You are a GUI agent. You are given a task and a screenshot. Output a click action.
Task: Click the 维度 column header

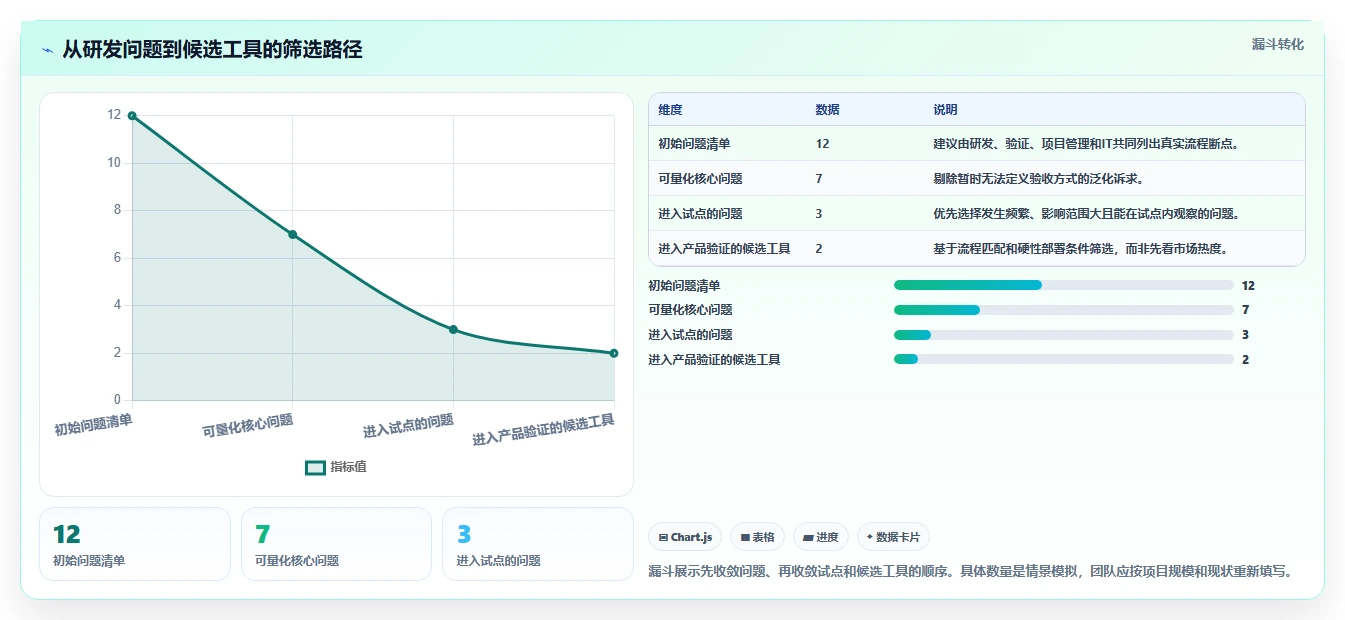tap(670, 110)
